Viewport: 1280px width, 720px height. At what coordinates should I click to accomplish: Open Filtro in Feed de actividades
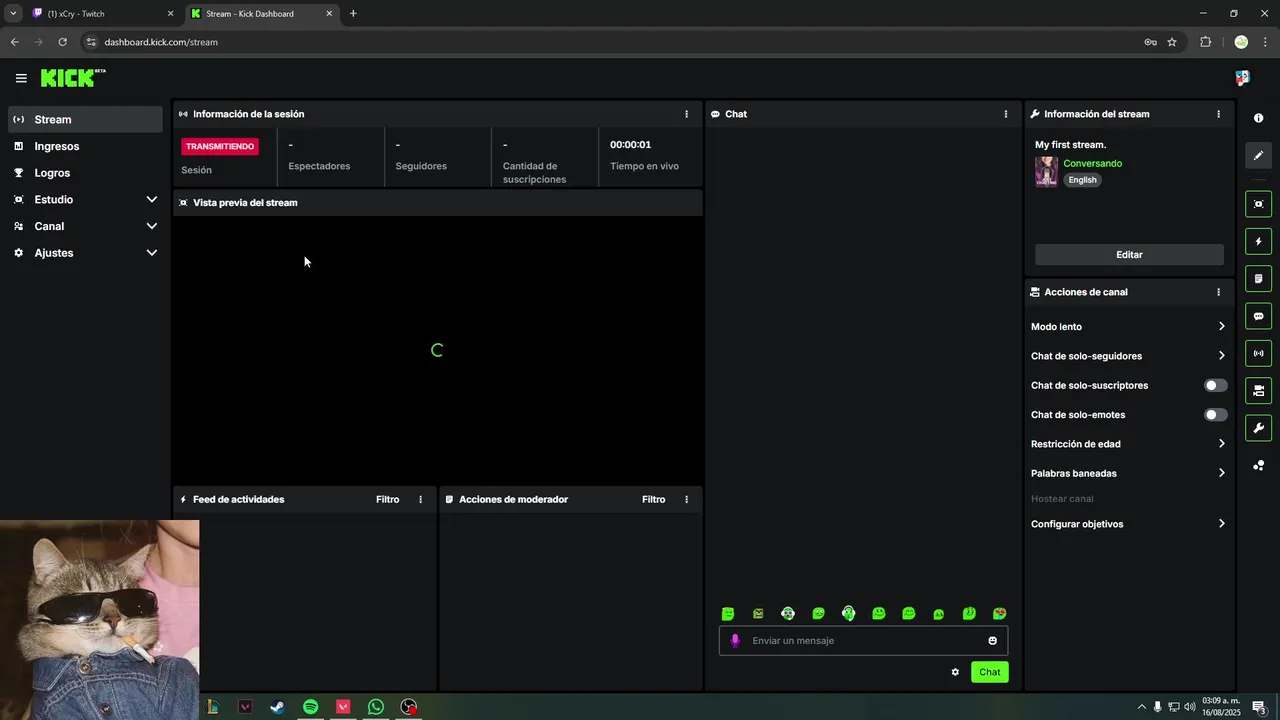(x=387, y=499)
